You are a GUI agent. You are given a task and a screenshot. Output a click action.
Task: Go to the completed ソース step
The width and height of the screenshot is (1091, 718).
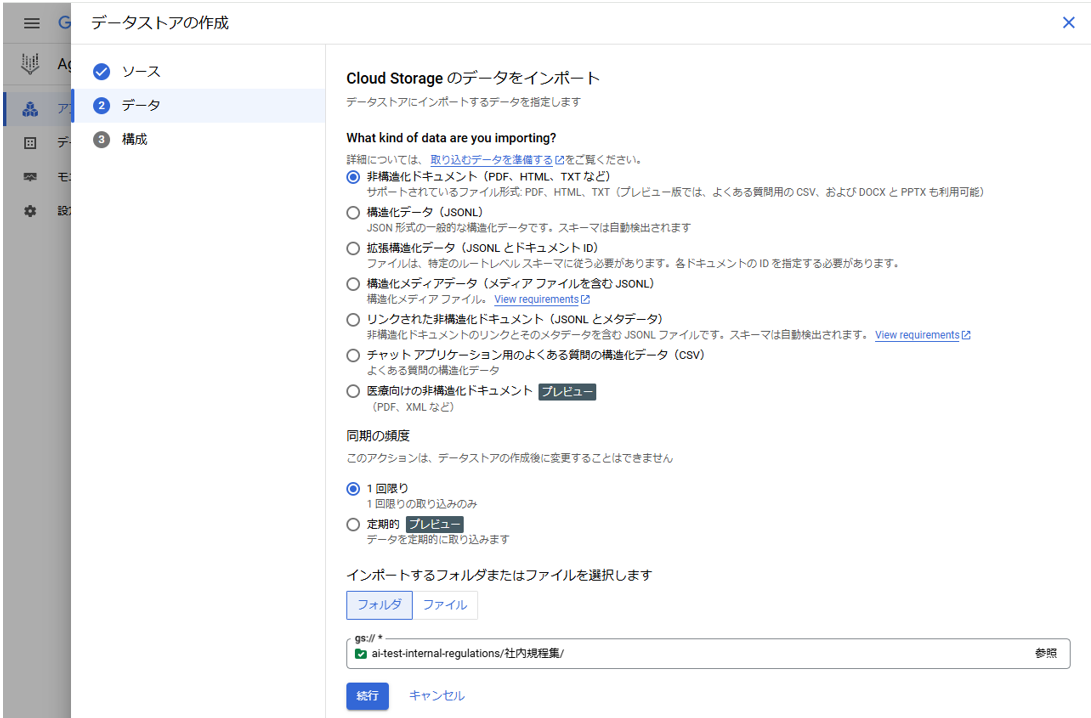coord(198,72)
